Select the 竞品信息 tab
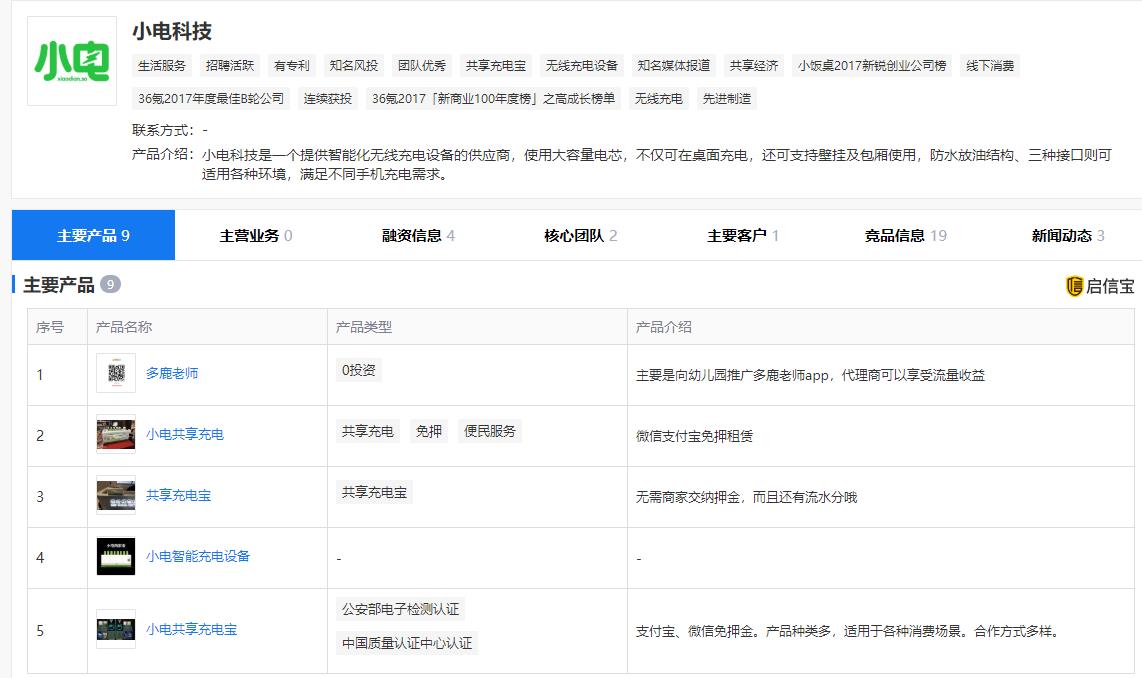This screenshot has width=1142, height=678. tap(905, 235)
